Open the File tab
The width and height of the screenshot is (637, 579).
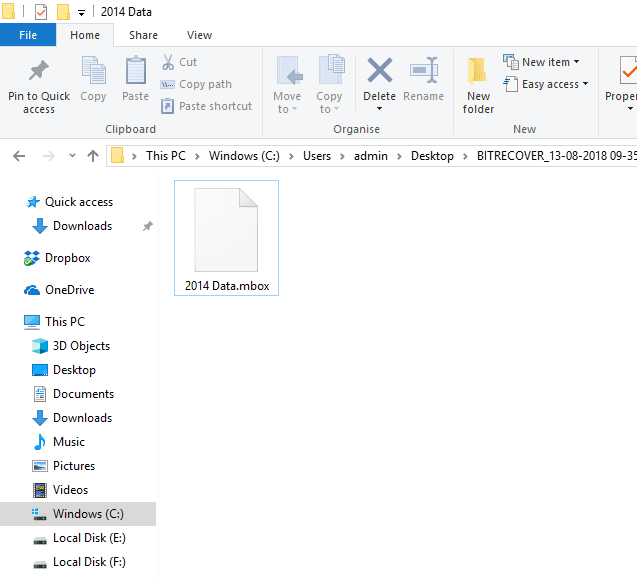28,35
